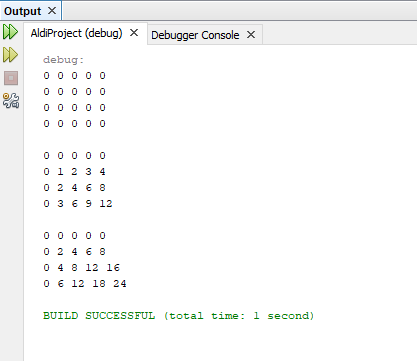Click the output row '0 4 8 12 16'

click(x=81, y=268)
